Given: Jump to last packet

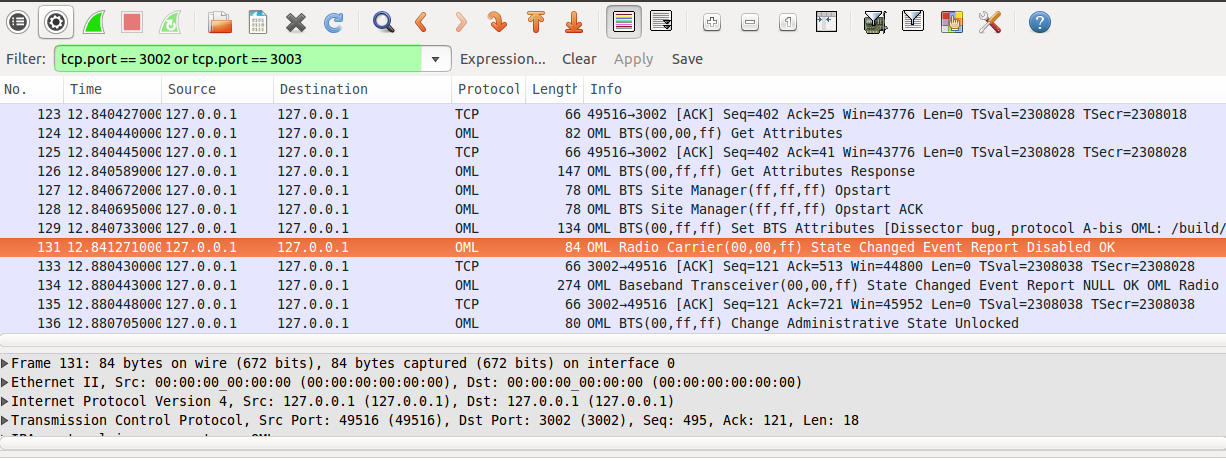Looking at the screenshot, I should click(573, 21).
